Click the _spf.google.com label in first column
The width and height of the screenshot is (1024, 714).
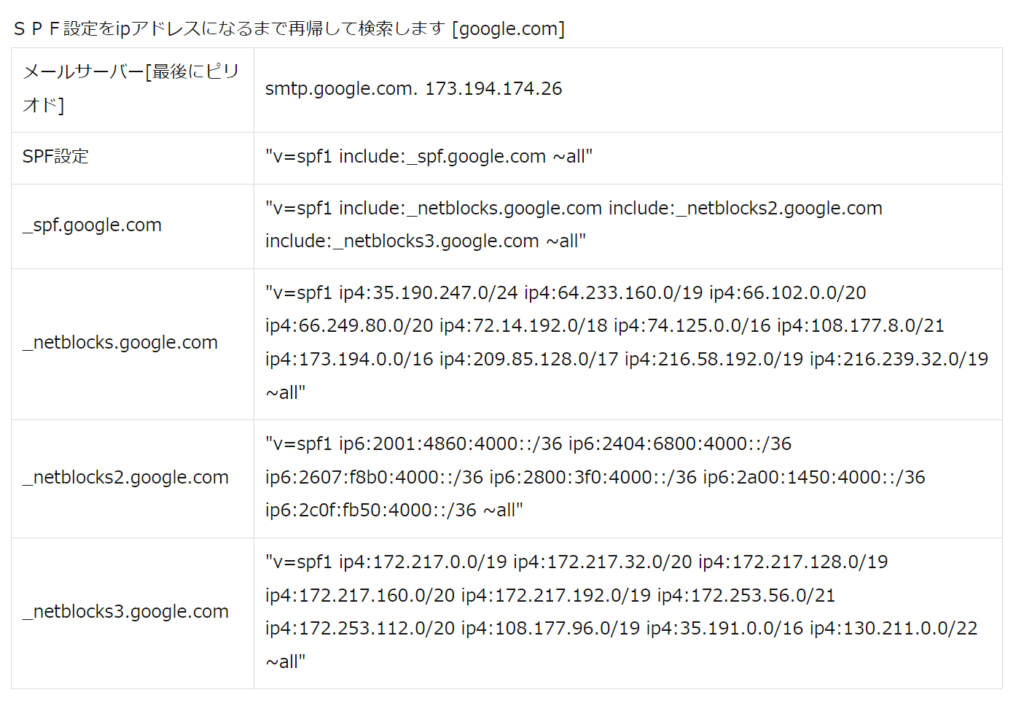(91, 225)
